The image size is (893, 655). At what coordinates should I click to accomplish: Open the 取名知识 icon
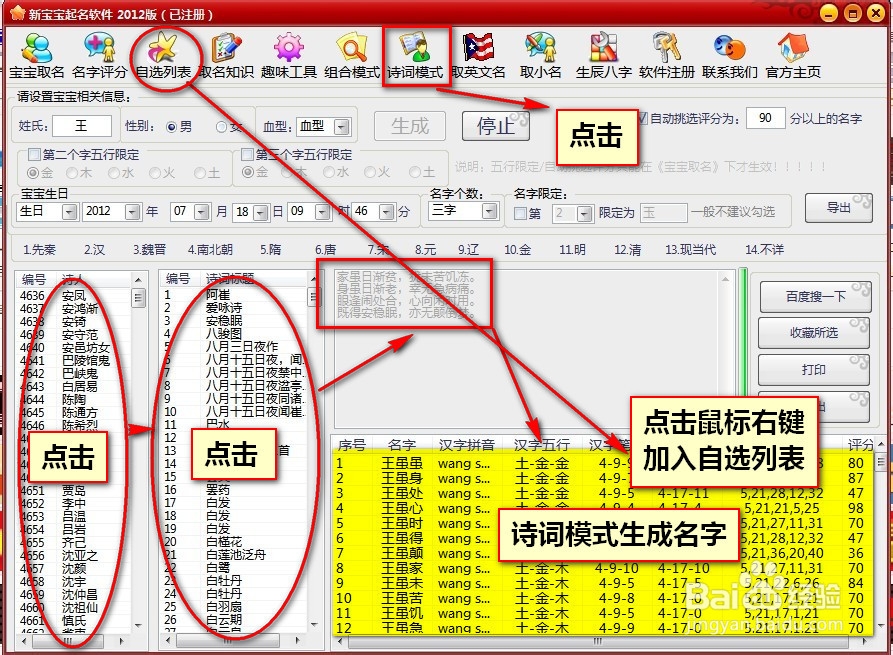click(226, 56)
